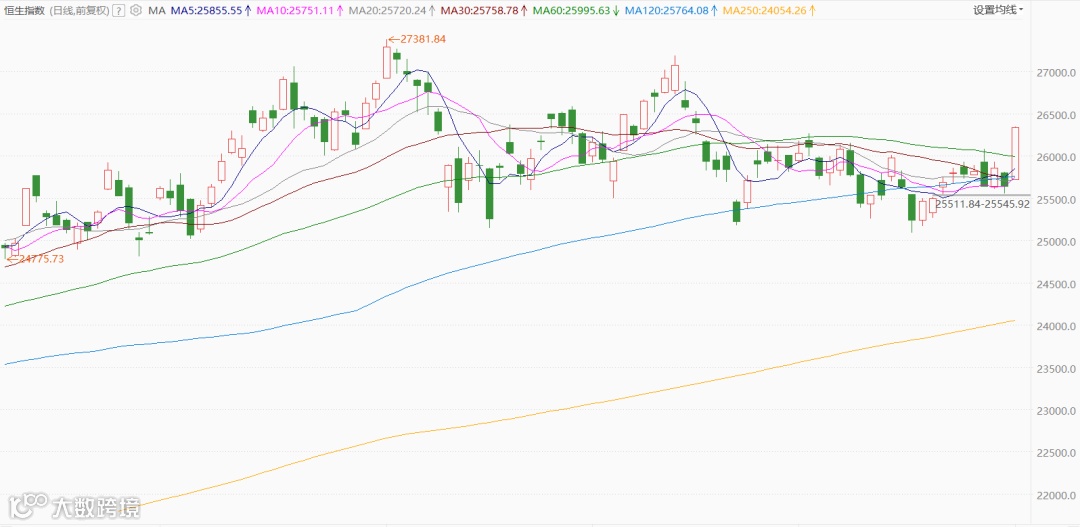
Task: Expand the 设置均线 dropdown
Action: (998, 10)
